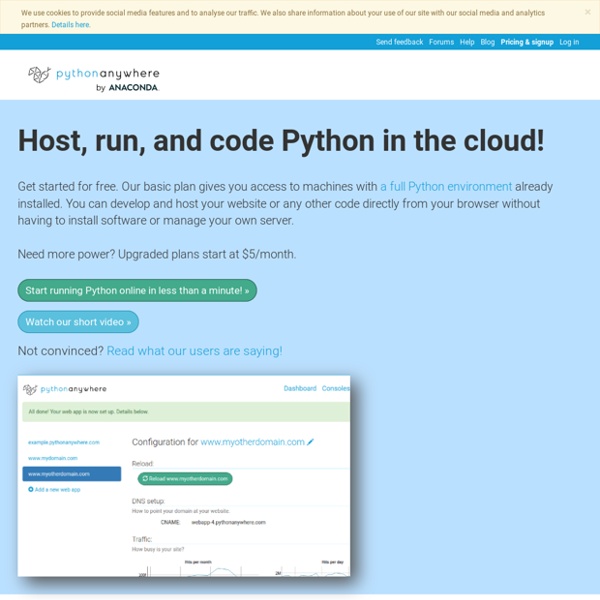600x600 pixels.
Task: Click the snake logo inside the screenshot preview
Action: [30, 389]
